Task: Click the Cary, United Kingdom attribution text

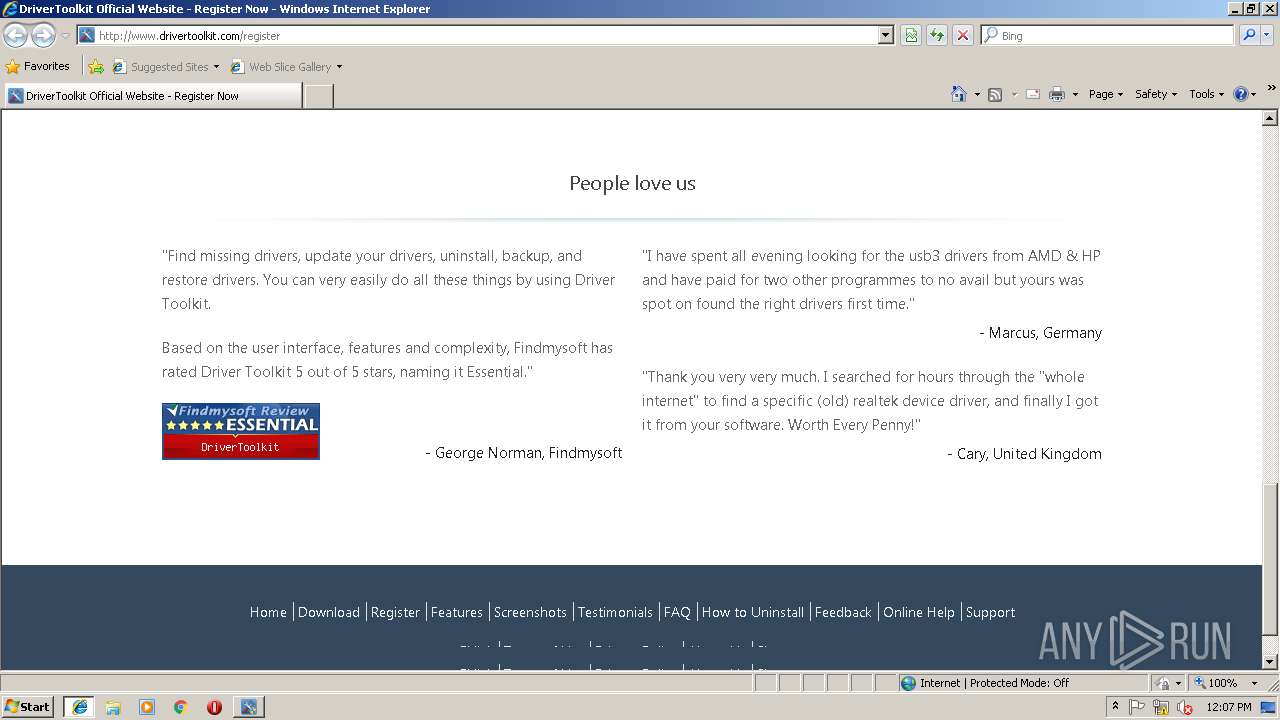Action: click(x=1024, y=454)
